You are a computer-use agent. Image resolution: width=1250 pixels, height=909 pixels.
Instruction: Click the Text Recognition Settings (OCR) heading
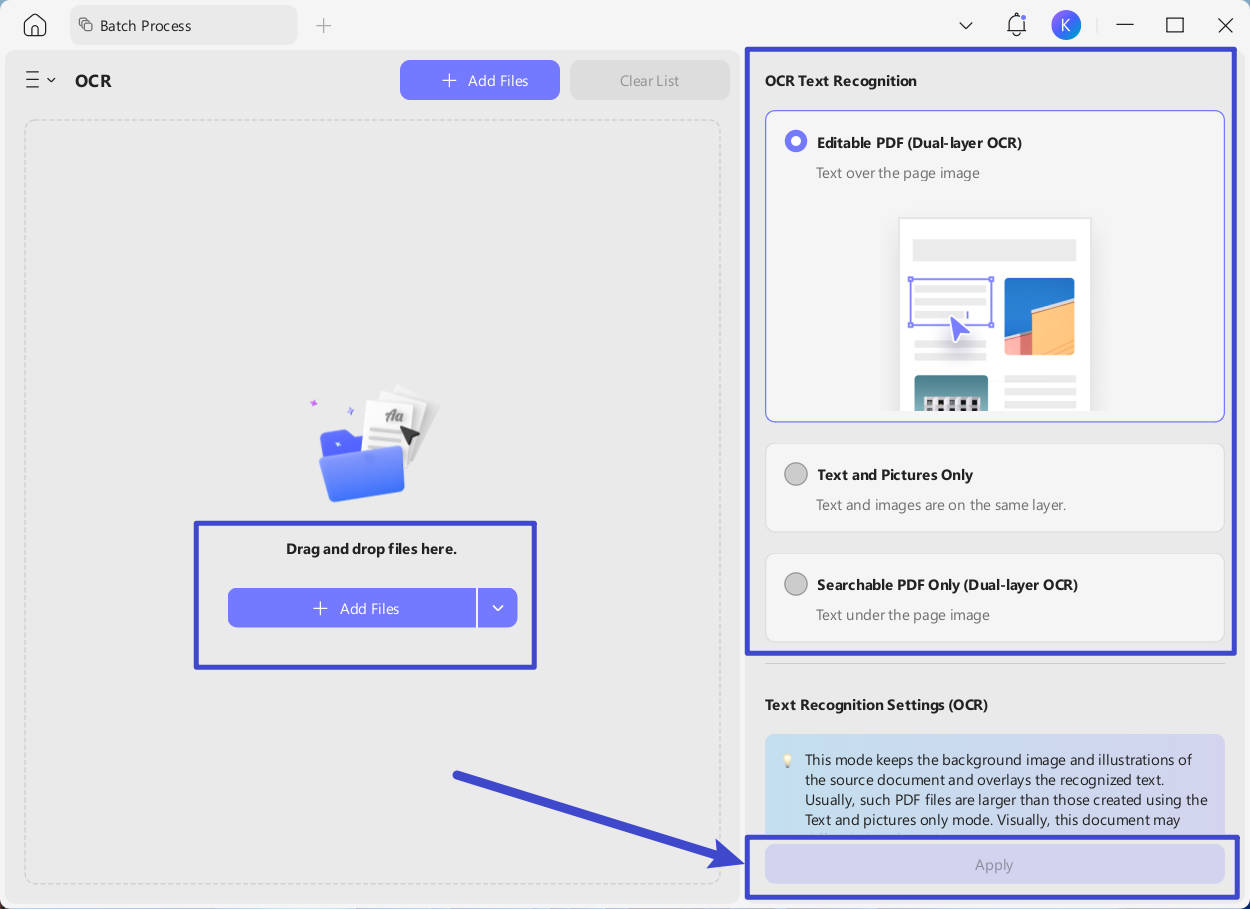point(876,705)
